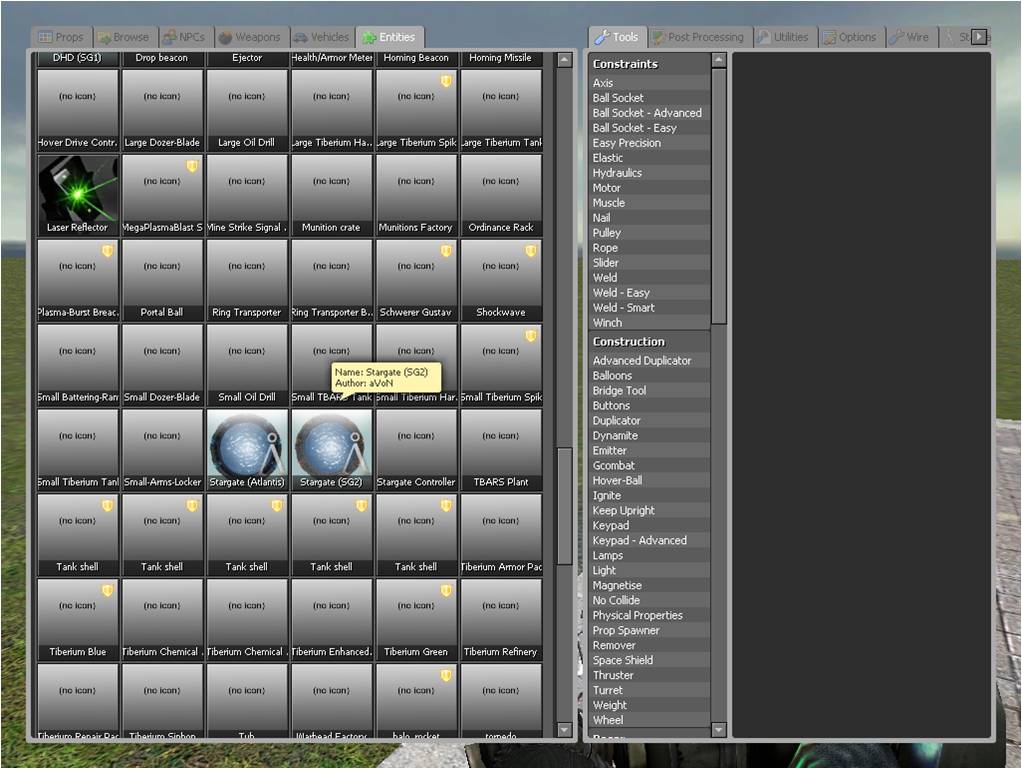
Task: Click the tool list scroll-down arrow
Action: tap(718, 730)
